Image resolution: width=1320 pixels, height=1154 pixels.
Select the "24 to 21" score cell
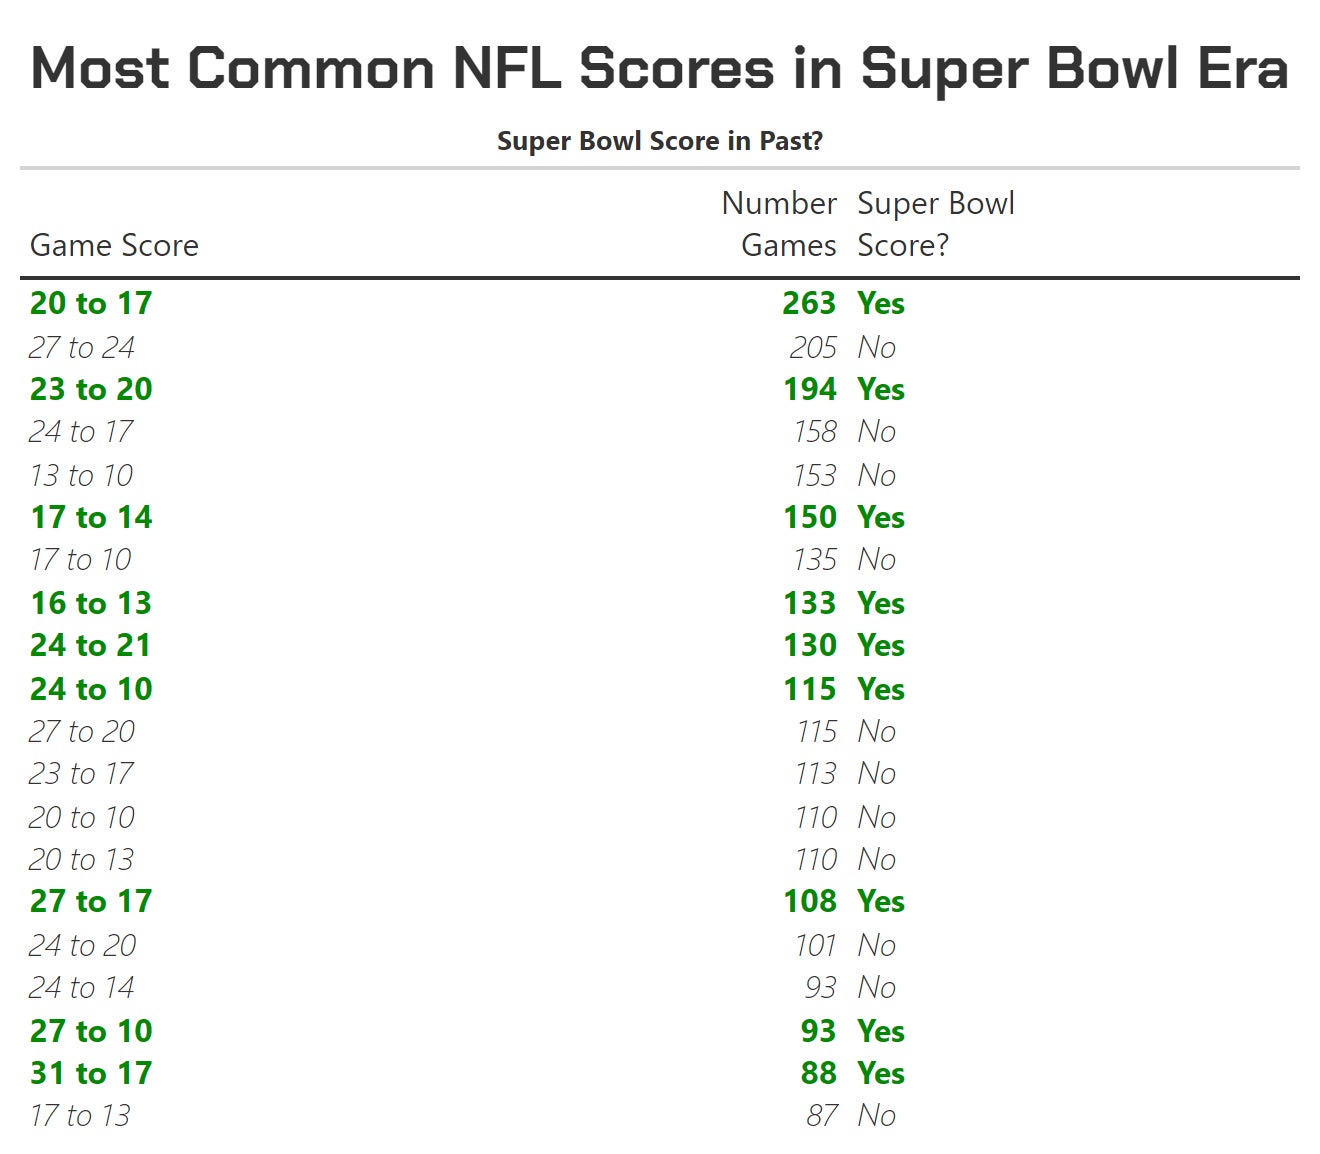click(x=91, y=645)
